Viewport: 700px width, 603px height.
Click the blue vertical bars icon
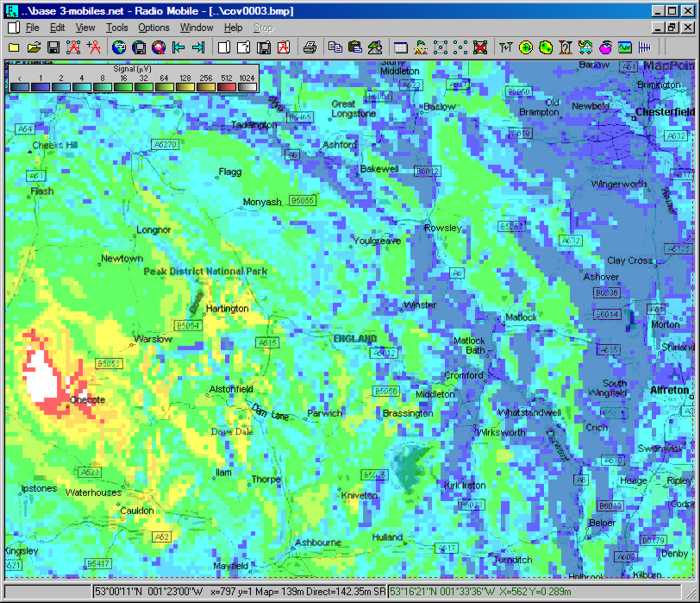[x=645, y=47]
